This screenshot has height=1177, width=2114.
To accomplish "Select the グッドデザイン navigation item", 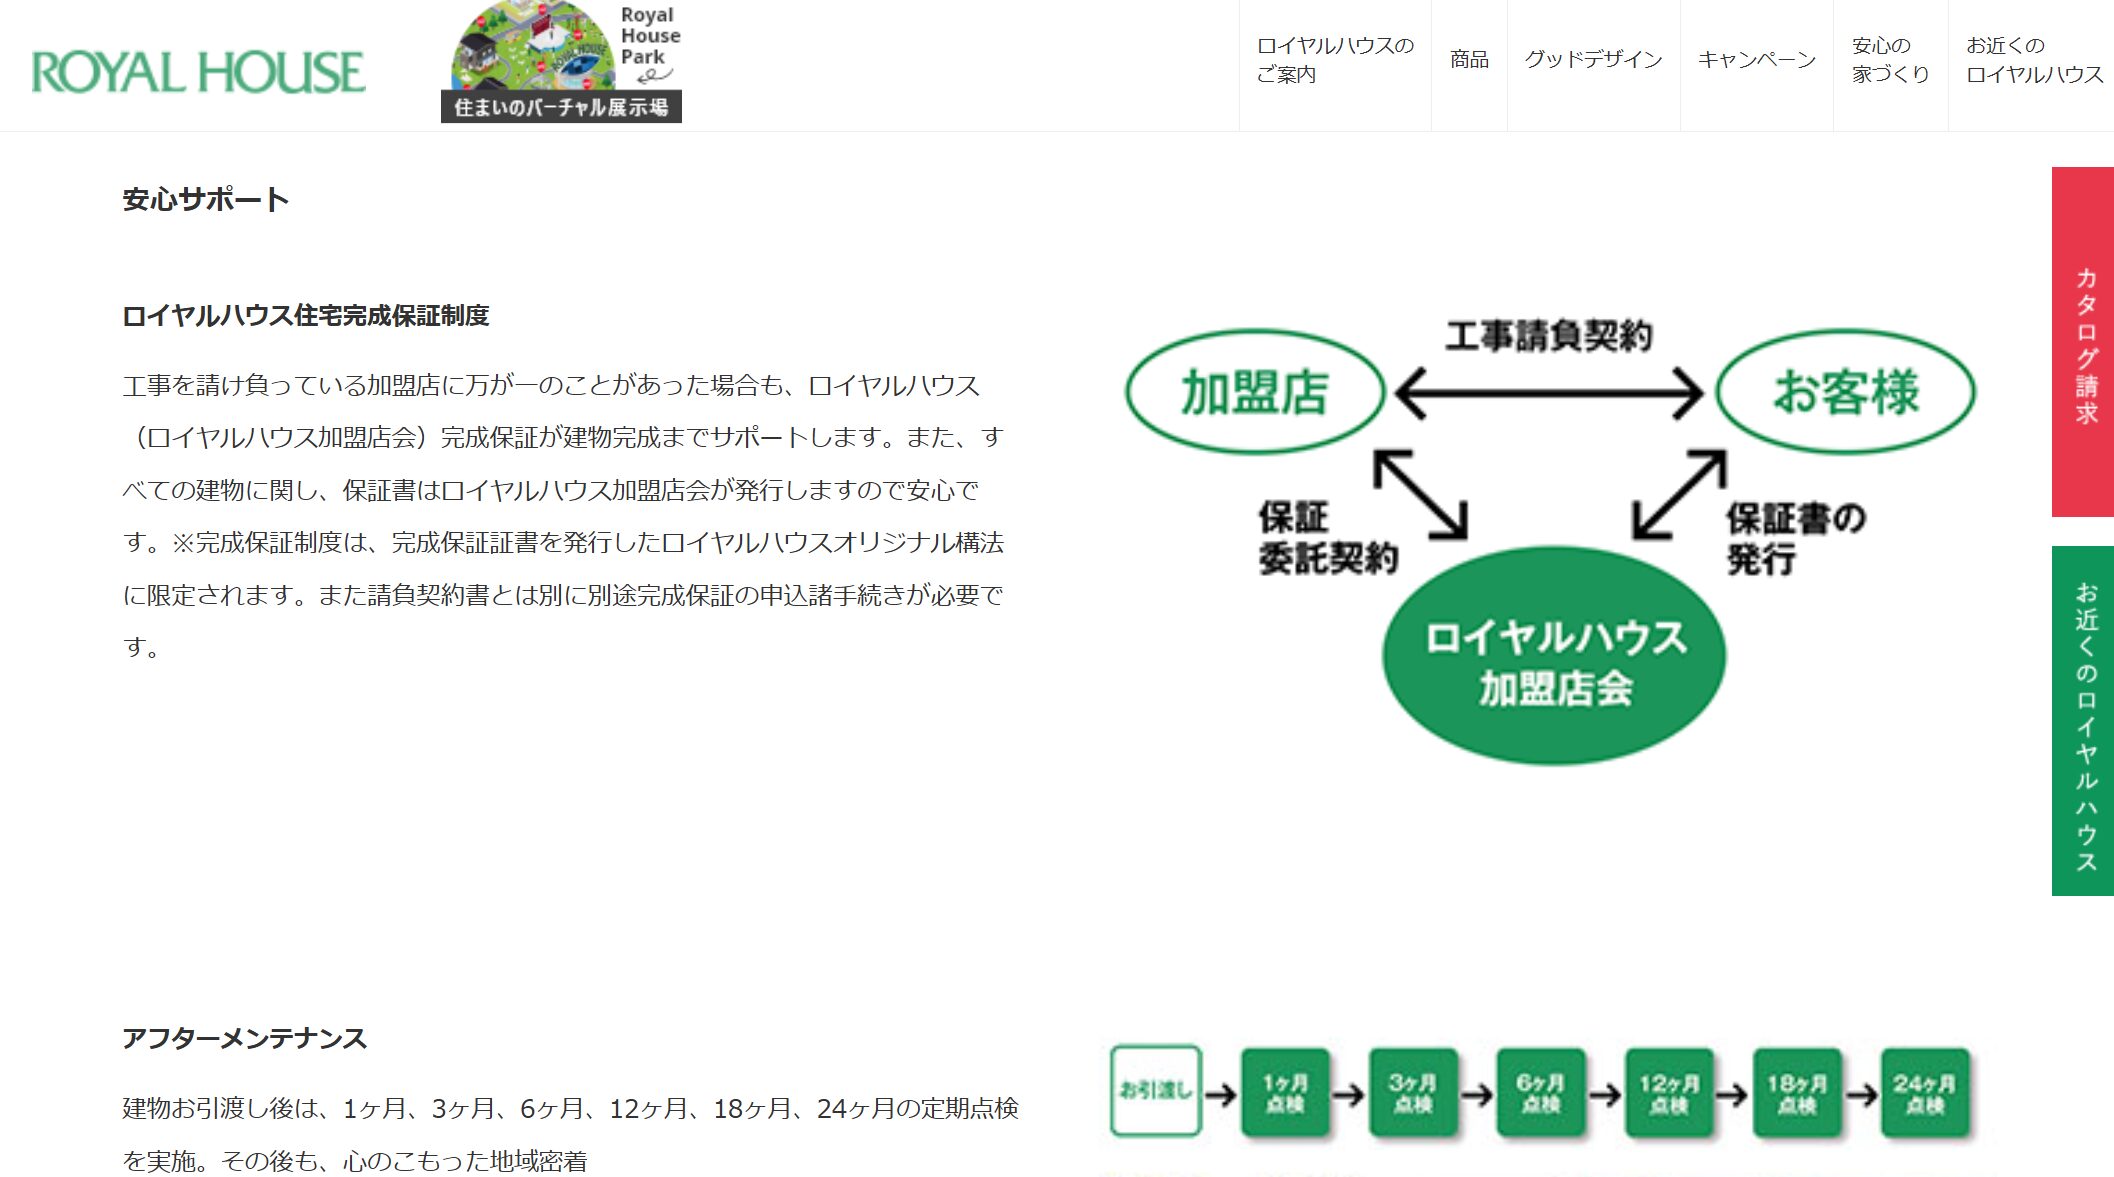I will (1592, 60).
